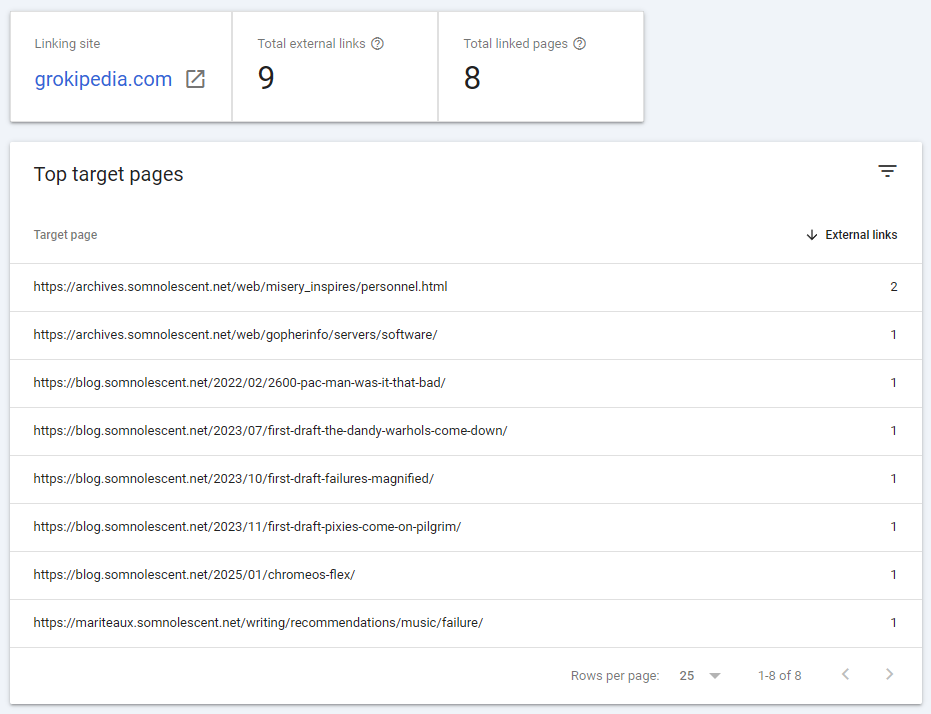931x714 pixels.
Task: Click help icon next to Total linked pages
Action: [x=579, y=44]
